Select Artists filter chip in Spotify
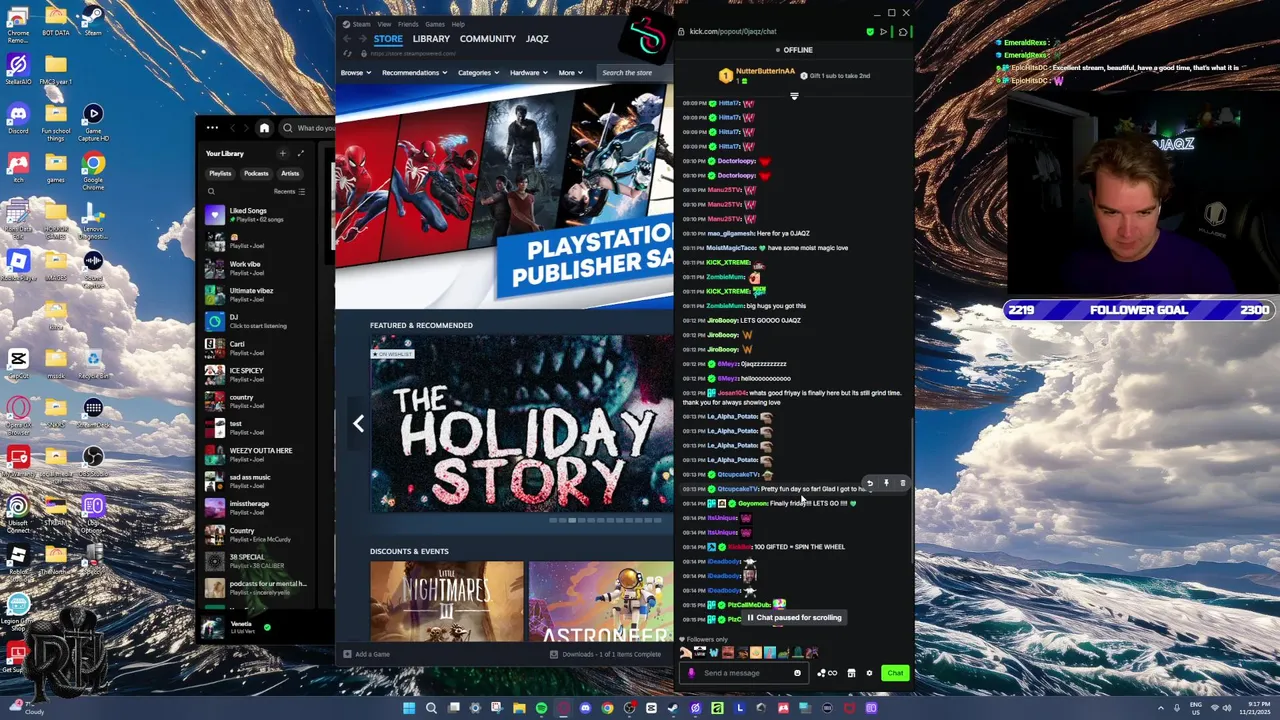Viewport: 1280px width, 720px height. click(x=290, y=173)
